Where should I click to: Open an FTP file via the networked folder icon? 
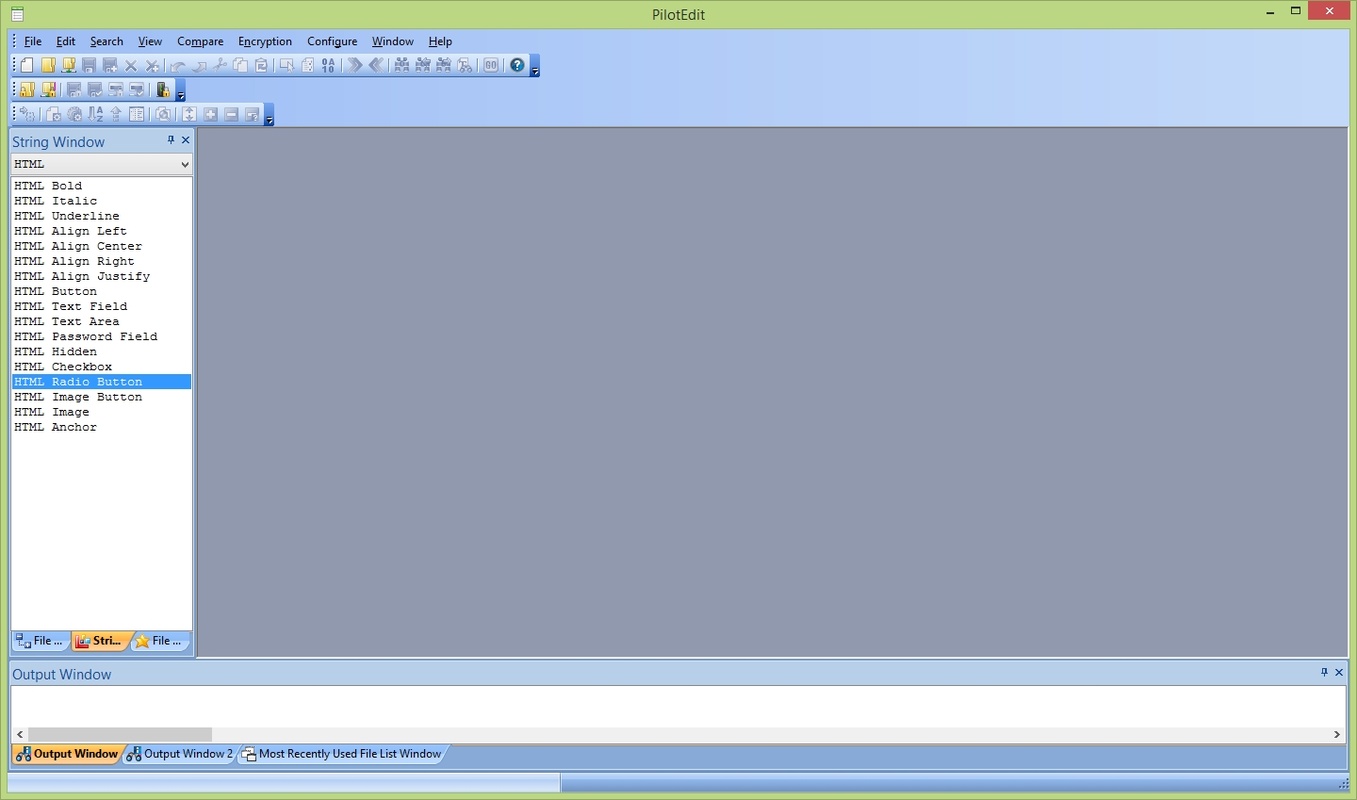[x=69, y=65]
